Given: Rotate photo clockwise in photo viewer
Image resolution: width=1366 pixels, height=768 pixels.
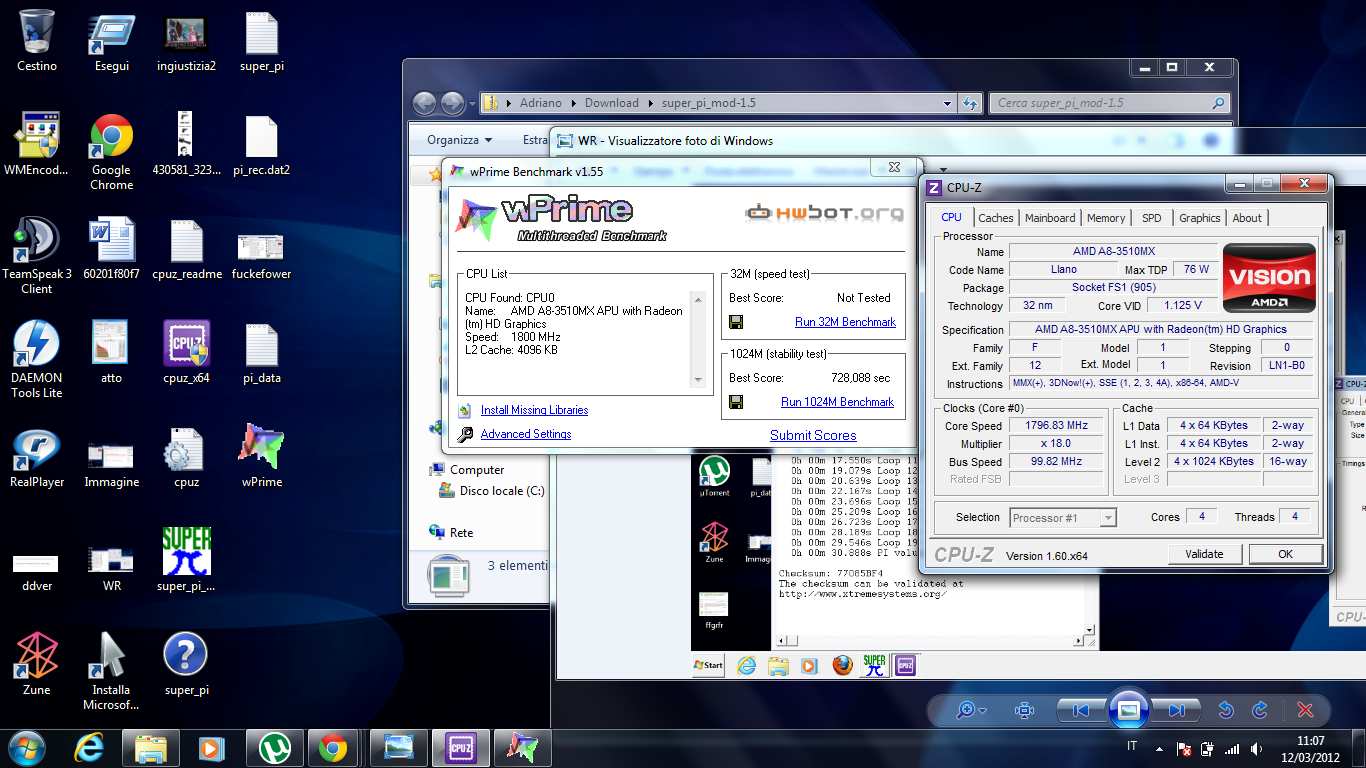Looking at the screenshot, I should pos(1260,711).
